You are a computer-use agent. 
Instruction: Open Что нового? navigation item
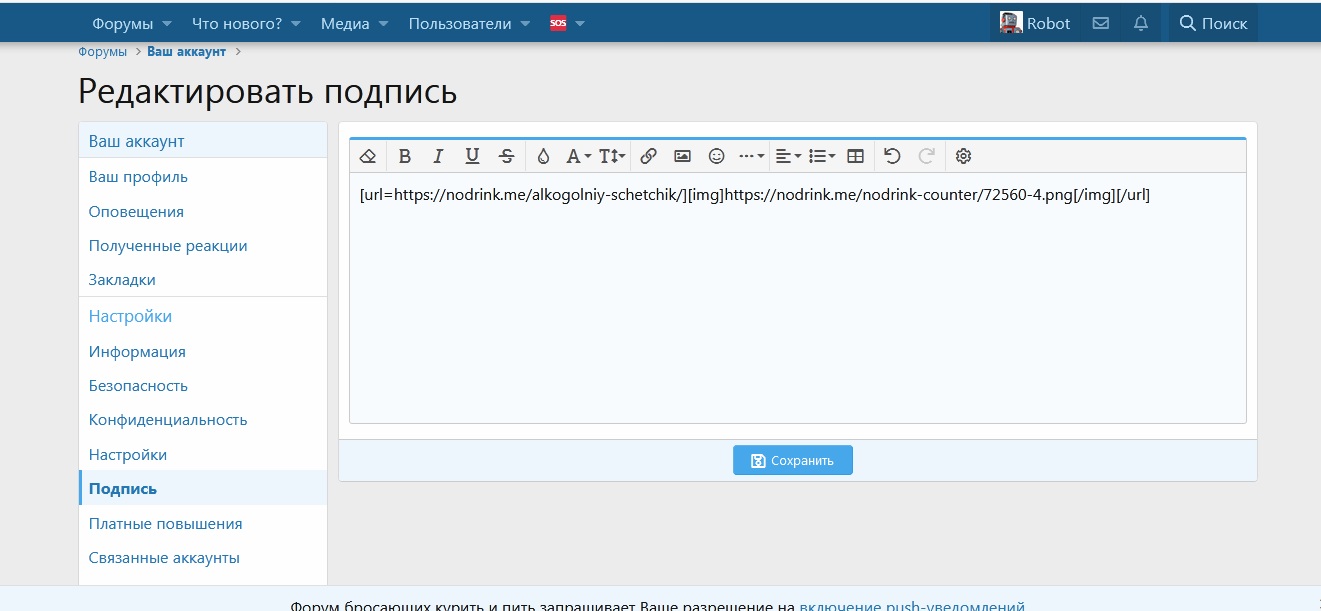coord(236,23)
